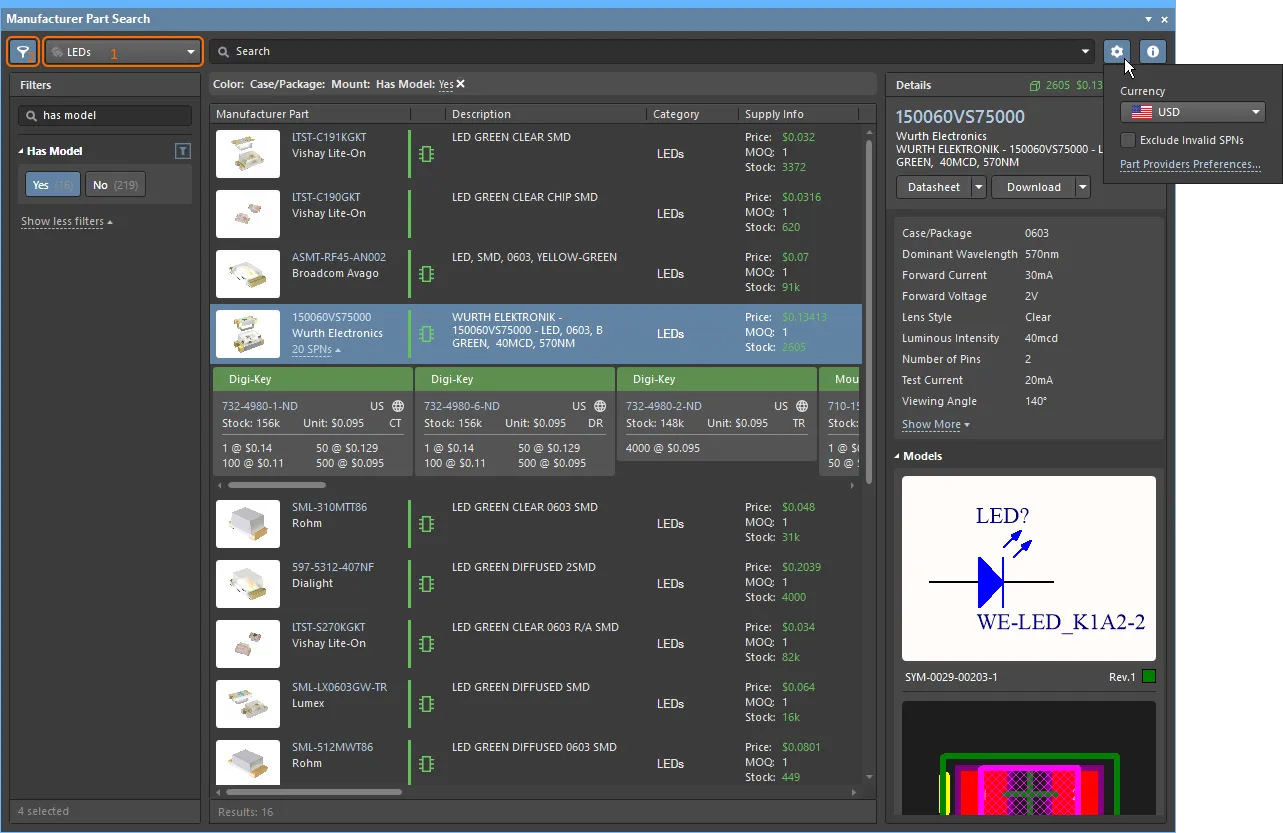This screenshot has height=833, width=1283.
Task: Click globe icon on 732-4980-6-ND card
Action: tap(600, 406)
